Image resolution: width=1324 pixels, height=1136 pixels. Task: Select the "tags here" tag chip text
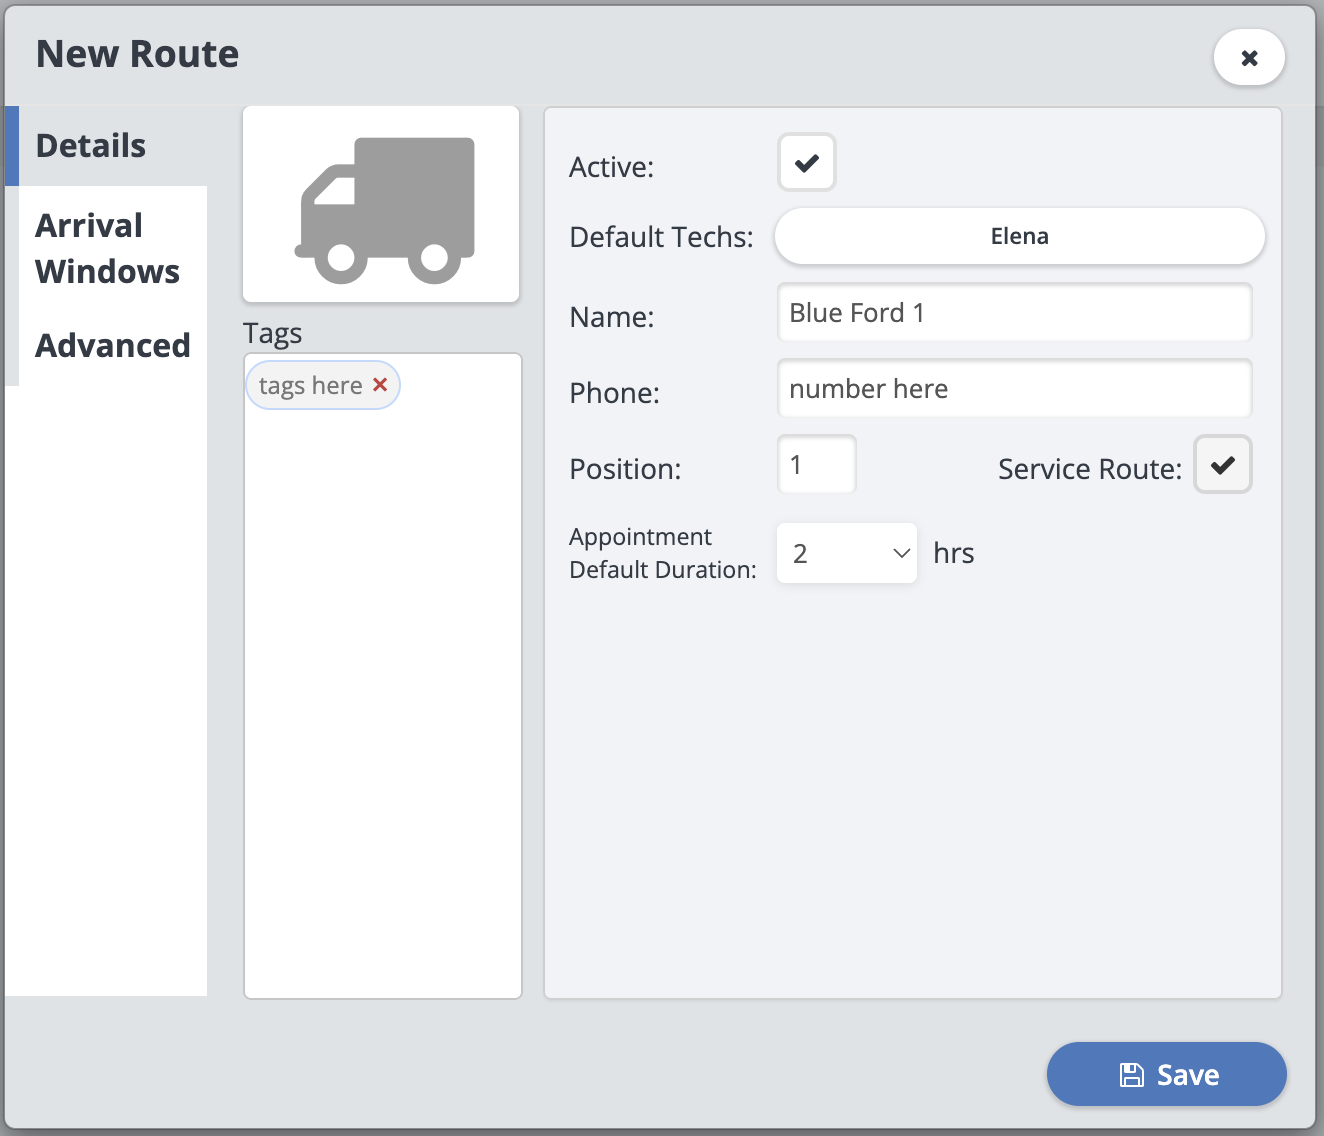pyautogui.click(x=310, y=386)
